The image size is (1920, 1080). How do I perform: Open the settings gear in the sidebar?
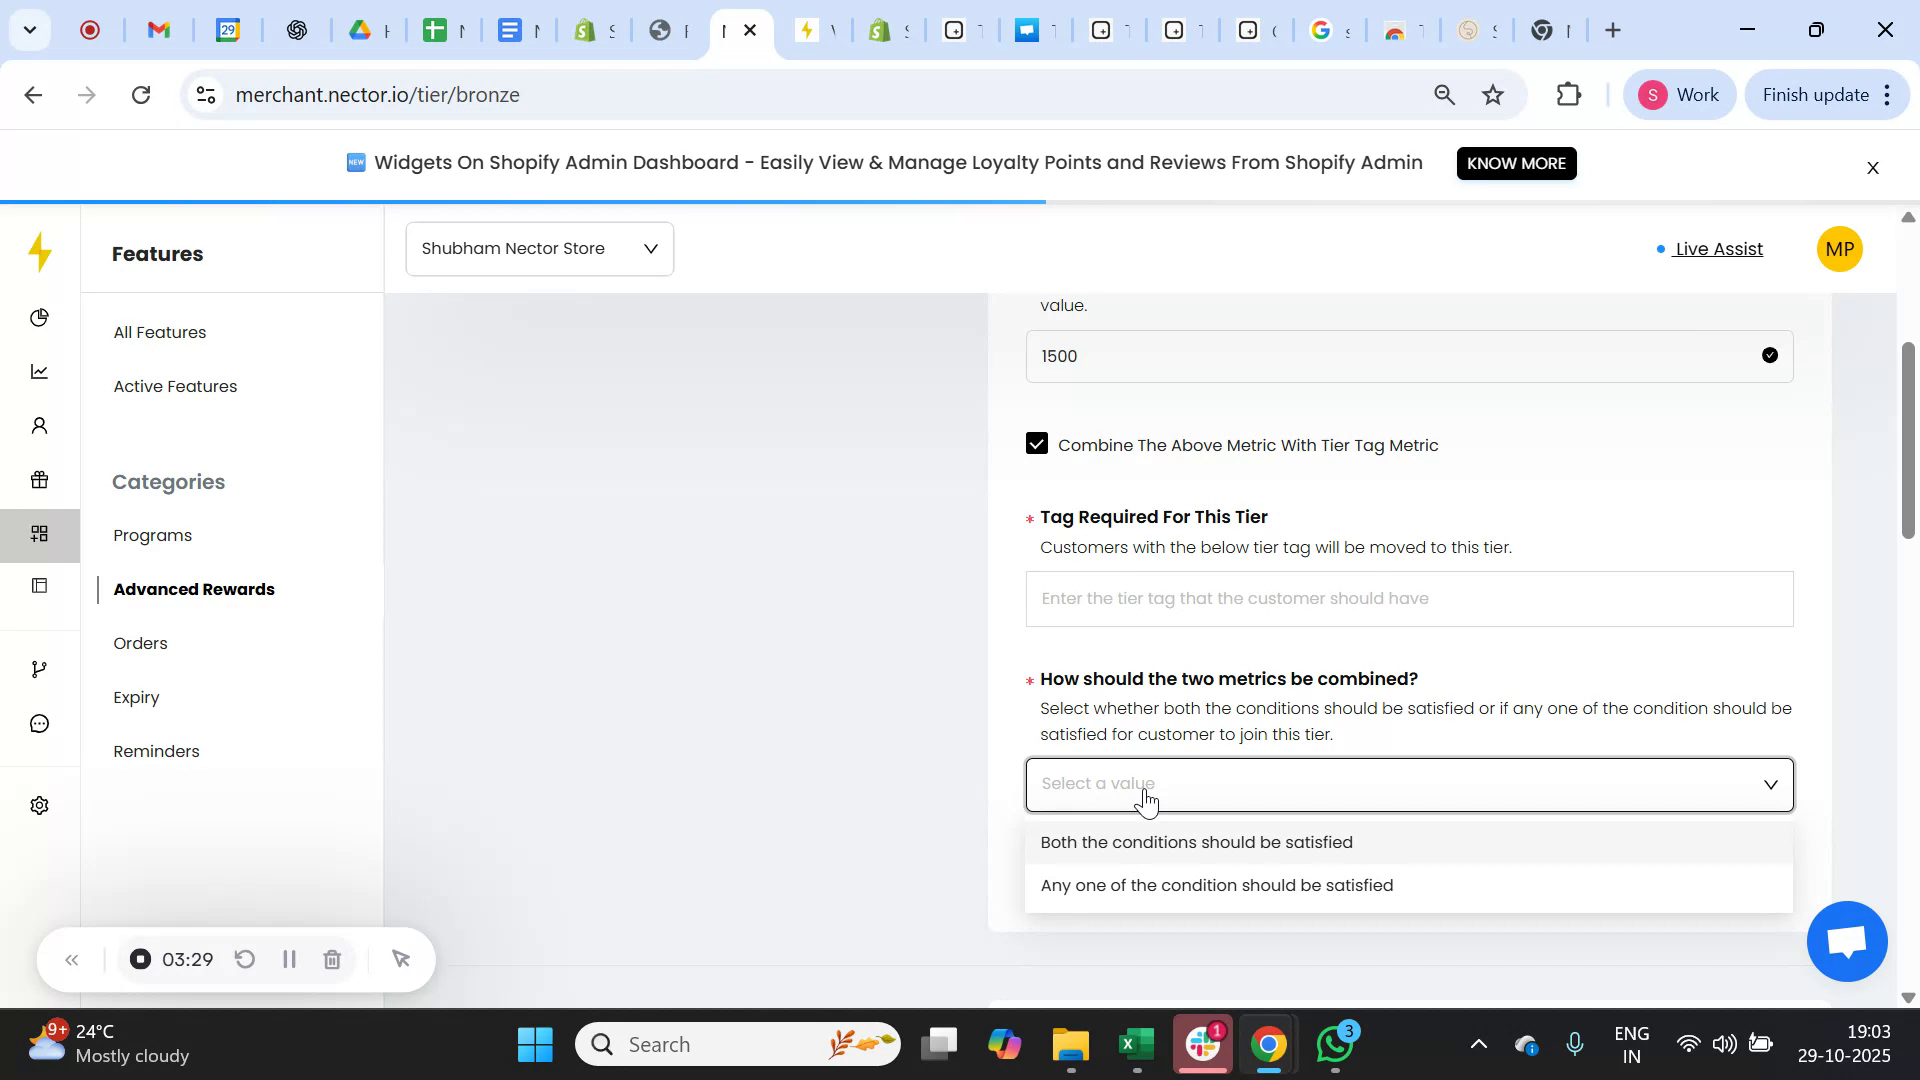40,805
